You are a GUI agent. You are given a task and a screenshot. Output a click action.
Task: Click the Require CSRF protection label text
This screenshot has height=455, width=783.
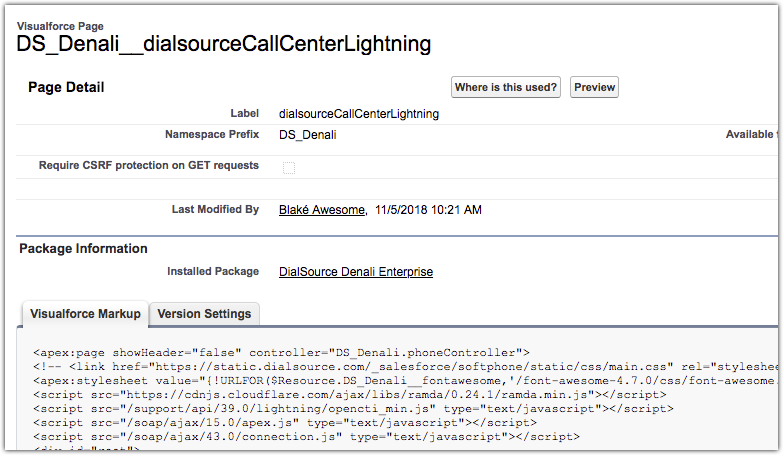tap(149, 165)
